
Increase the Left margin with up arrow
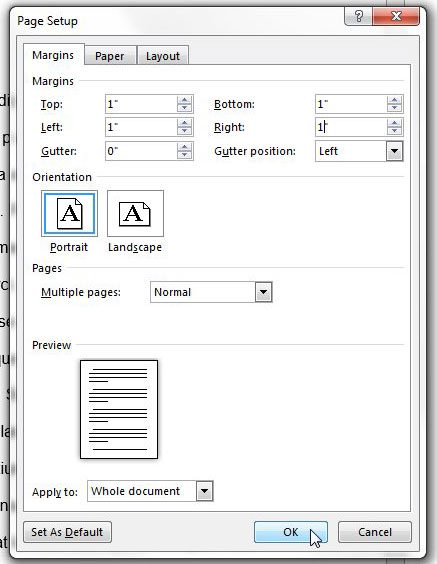pos(185,123)
